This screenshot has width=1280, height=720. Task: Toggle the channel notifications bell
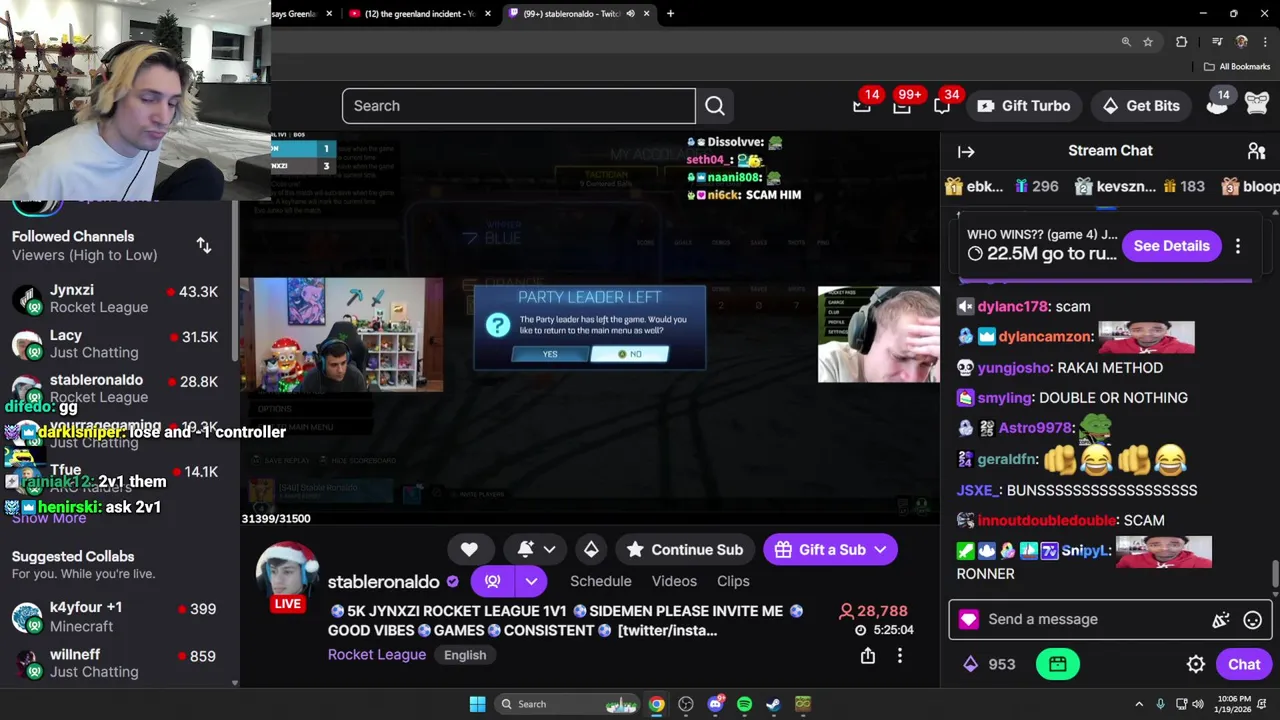[x=526, y=549]
